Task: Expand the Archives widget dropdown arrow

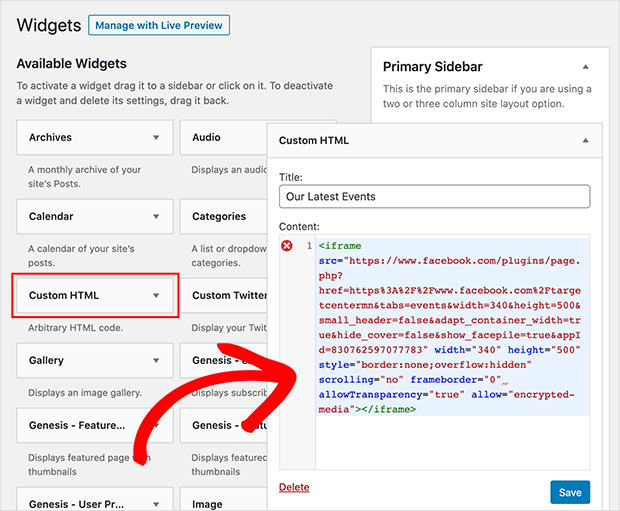Action: coord(156,138)
